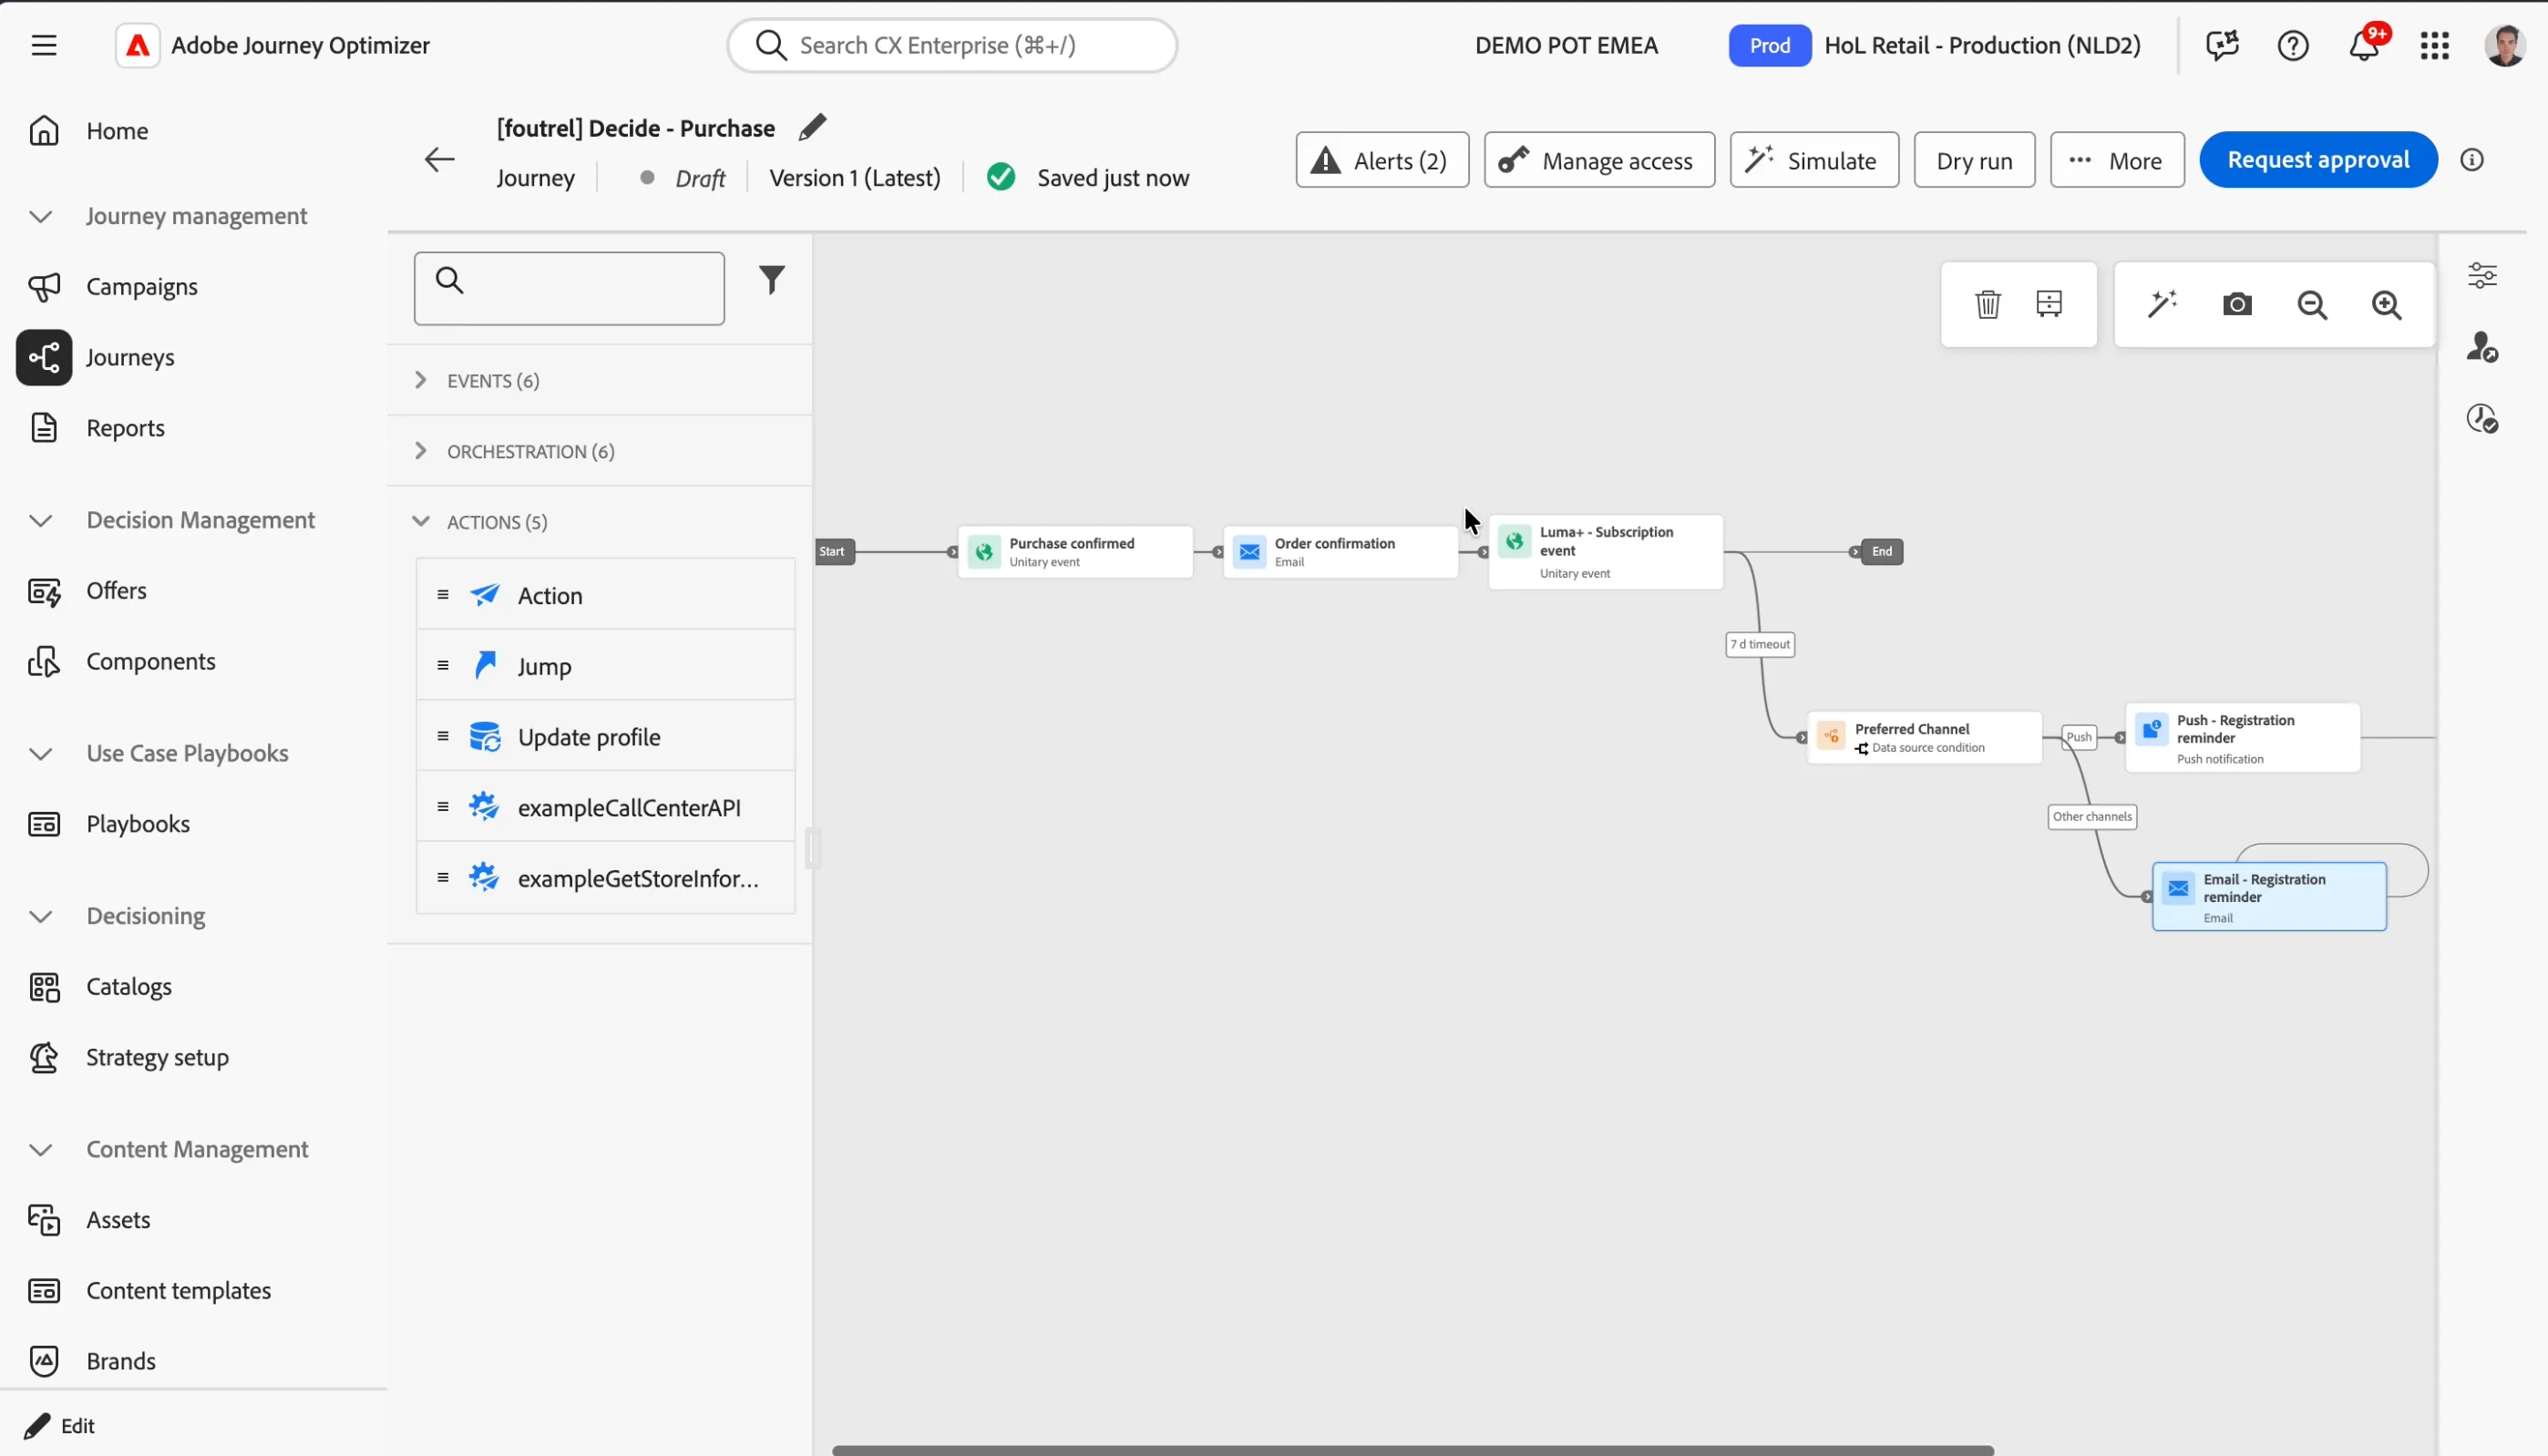Image resolution: width=2548 pixels, height=1456 pixels.
Task: Go back using the left arrow
Action: pos(439,160)
